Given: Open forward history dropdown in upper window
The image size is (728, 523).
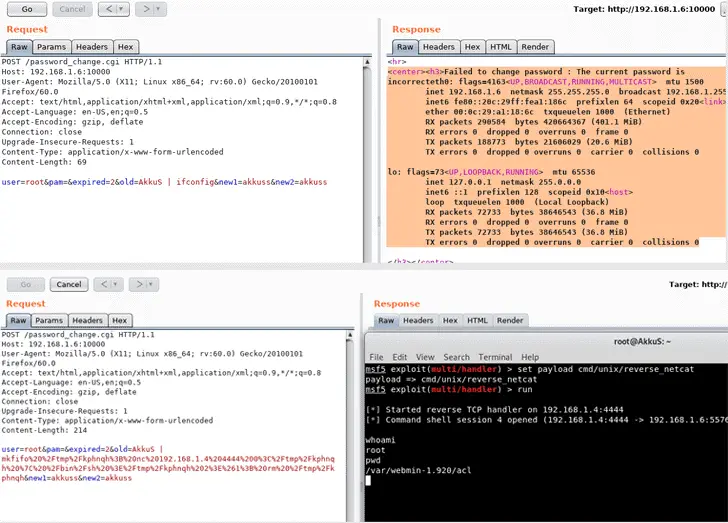Looking at the screenshot, I should point(159,9).
